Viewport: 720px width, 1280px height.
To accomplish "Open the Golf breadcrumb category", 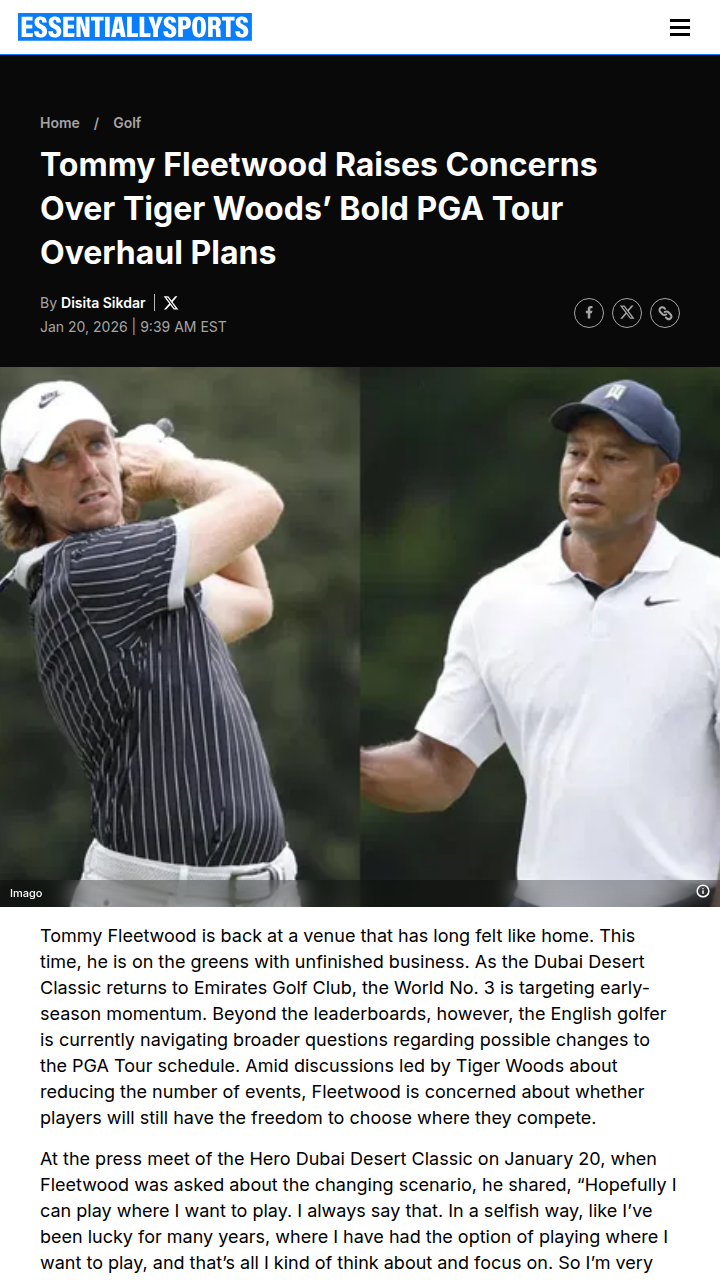I will (x=127, y=123).
